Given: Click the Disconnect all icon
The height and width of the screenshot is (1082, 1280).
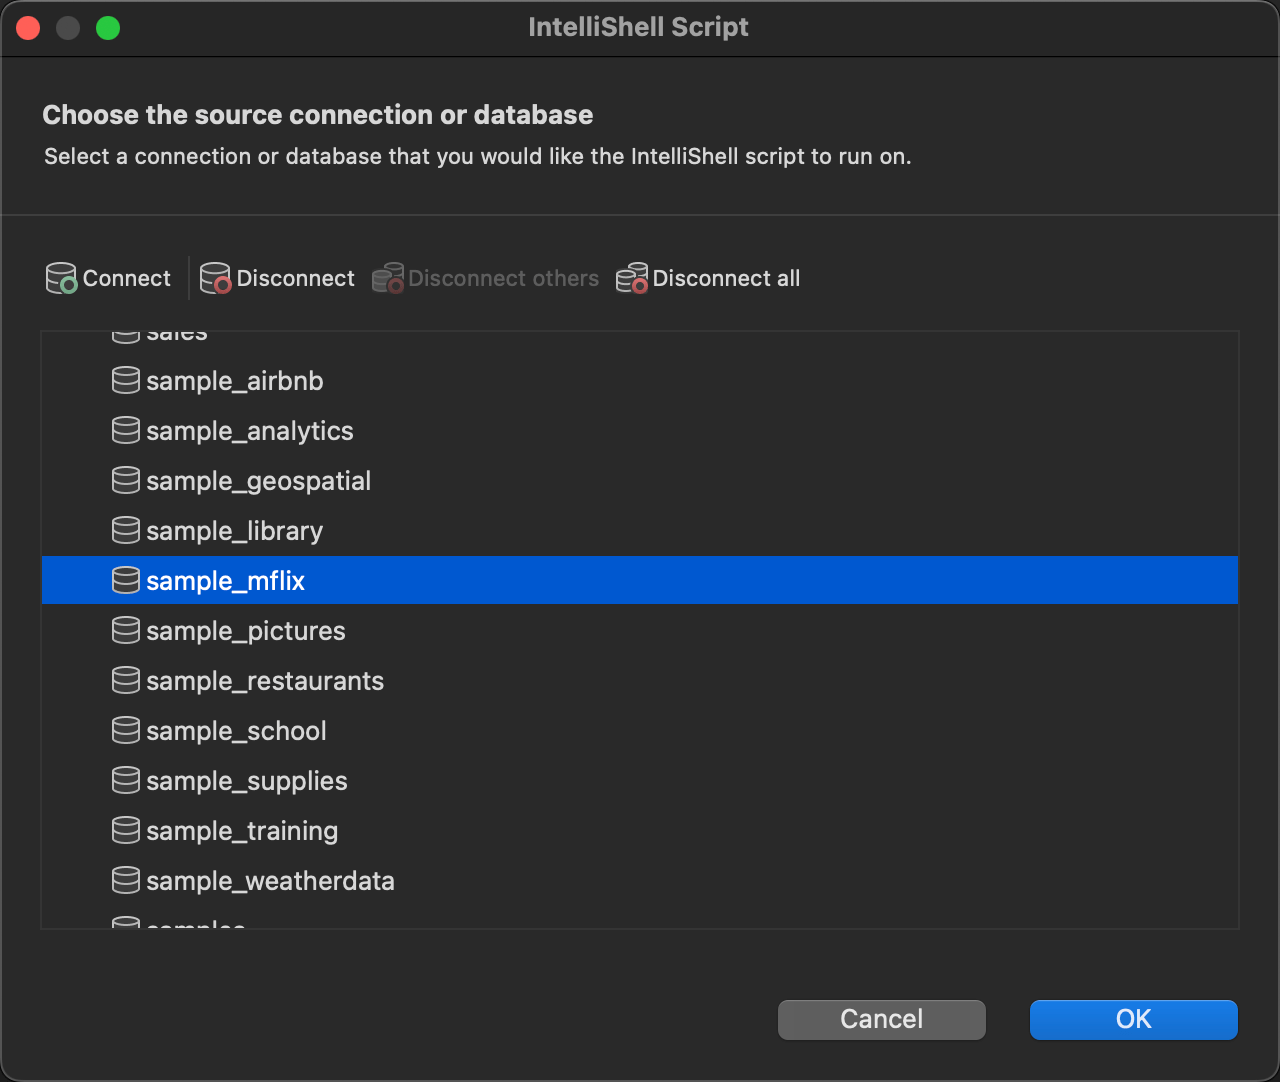Looking at the screenshot, I should [632, 278].
